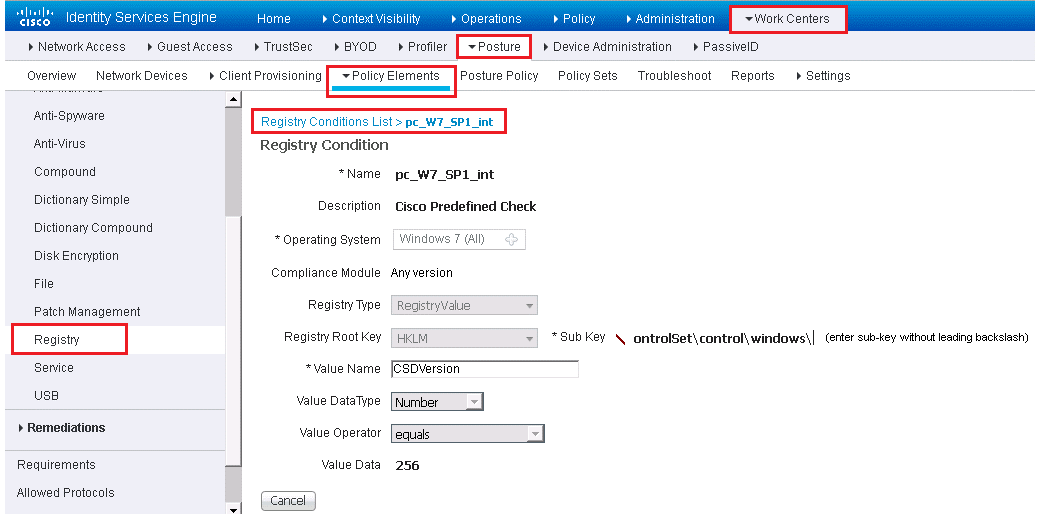The height and width of the screenshot is (525, 1042).
Task: Click the Value Data 256 text
Action: pyautogui.click(x=407, y=465)
